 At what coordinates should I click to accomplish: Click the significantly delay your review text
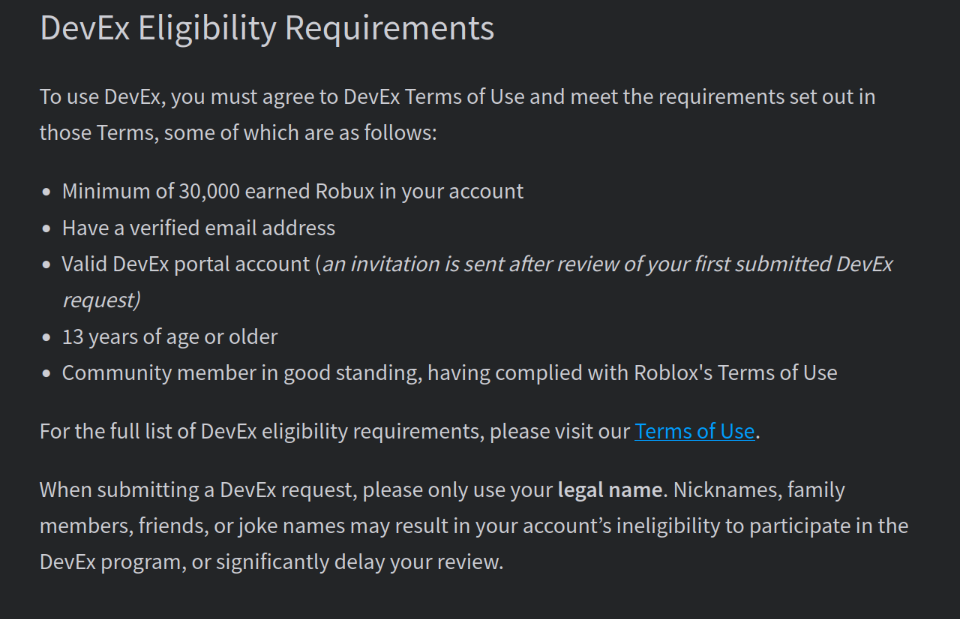(x=390, y=561)
